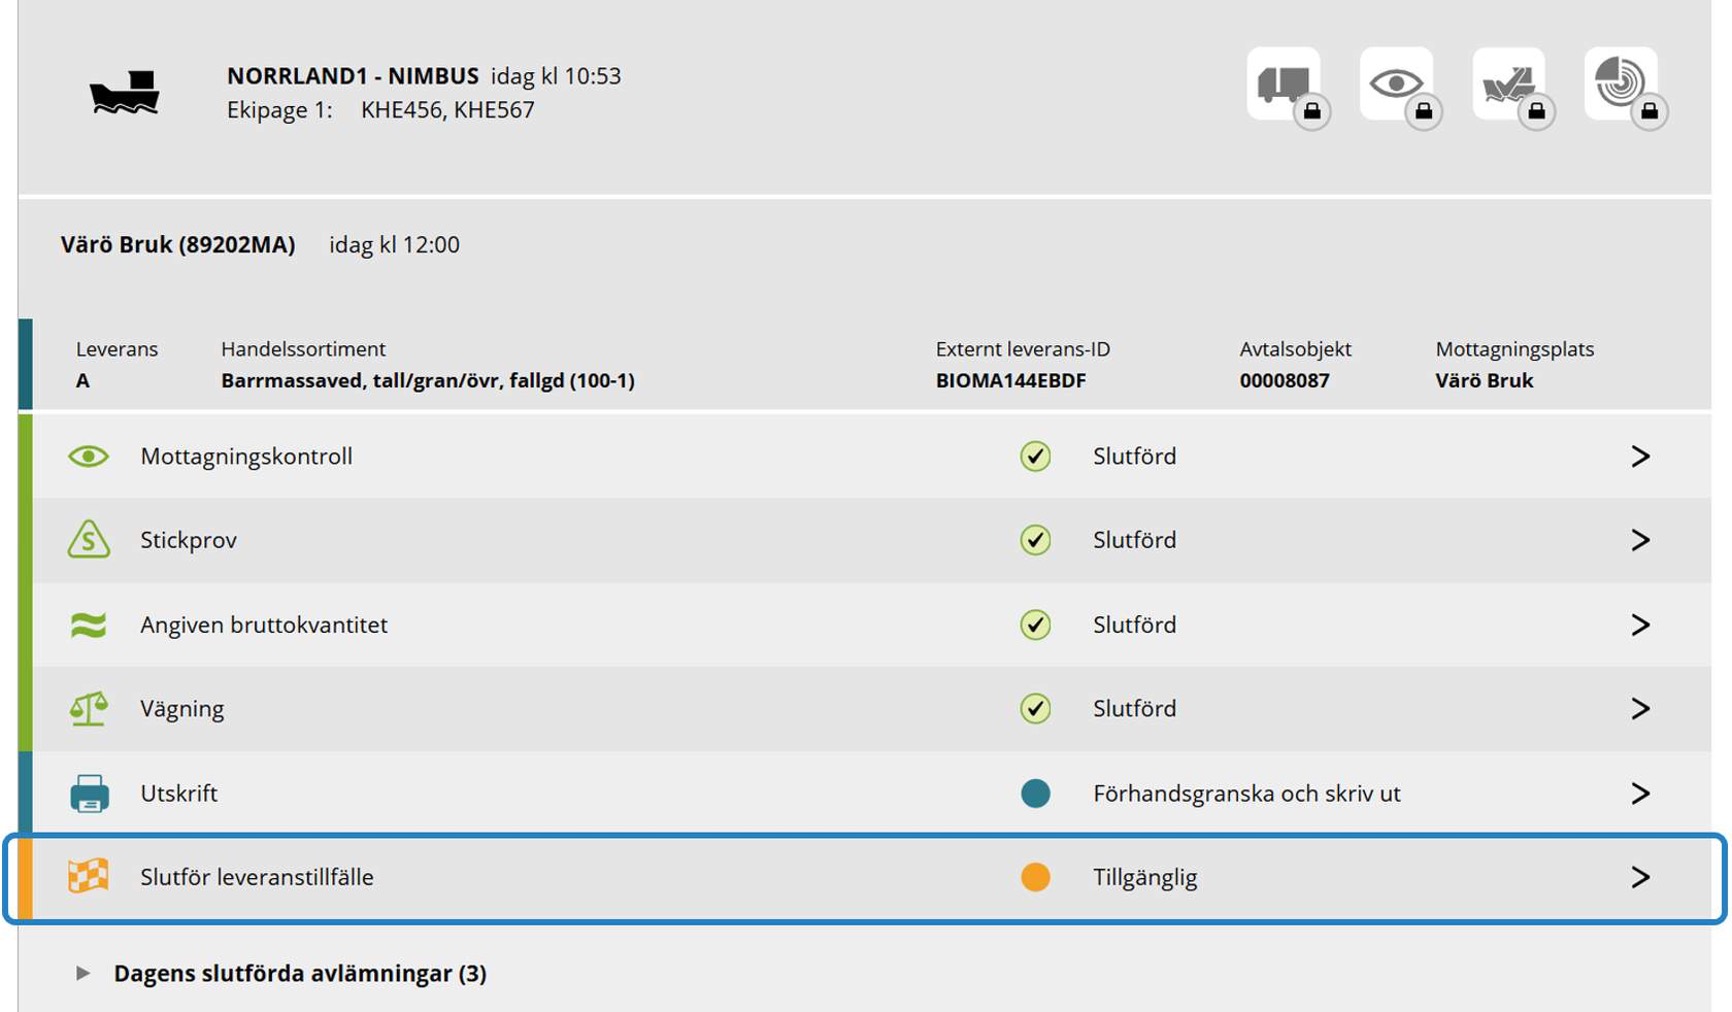1732x1012 pixels.
Task: Click Slutförd in Angiven bruttokvantitet row
Action: pyautogui.click(x=1134, y=625)
